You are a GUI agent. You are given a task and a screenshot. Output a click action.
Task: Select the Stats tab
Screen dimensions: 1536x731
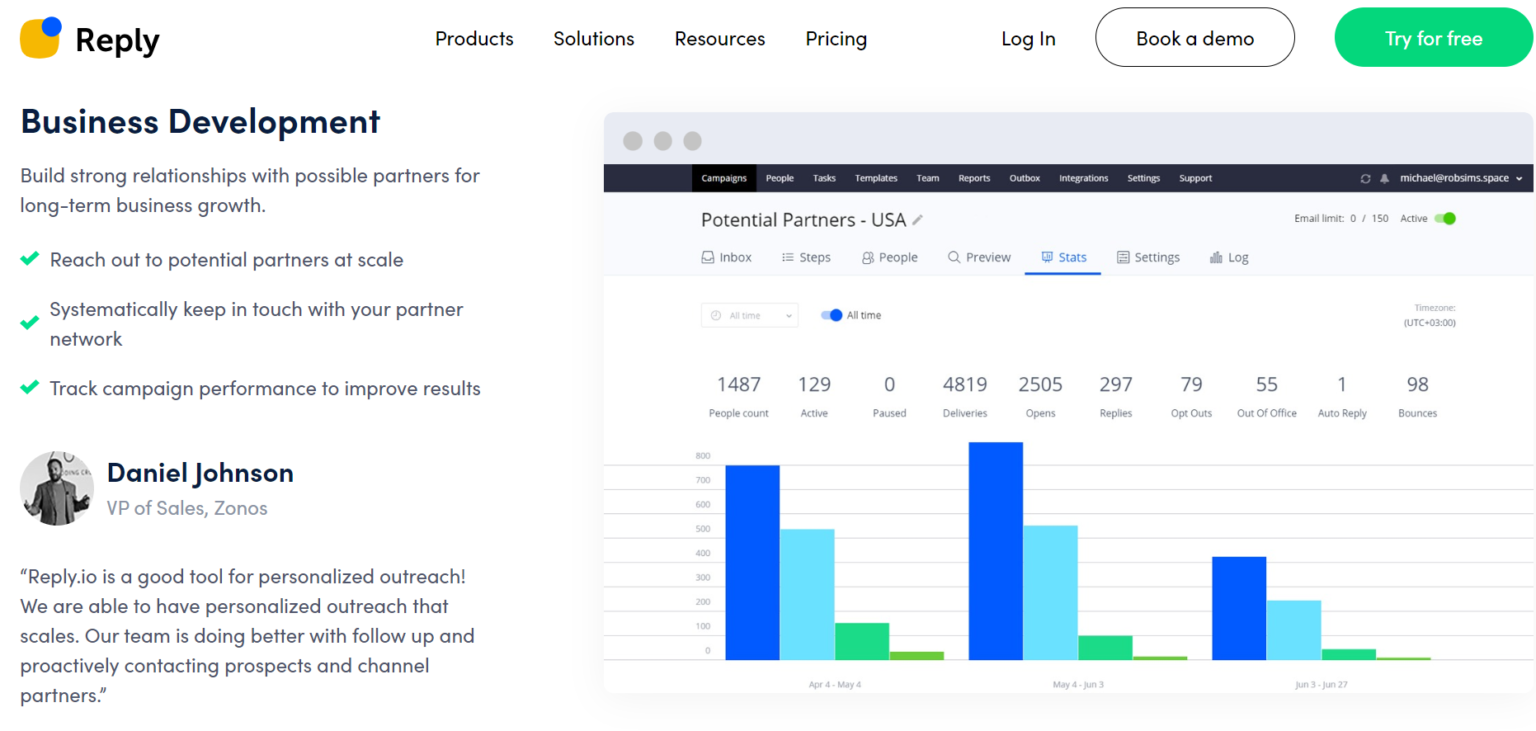(x=1063, y=257)
